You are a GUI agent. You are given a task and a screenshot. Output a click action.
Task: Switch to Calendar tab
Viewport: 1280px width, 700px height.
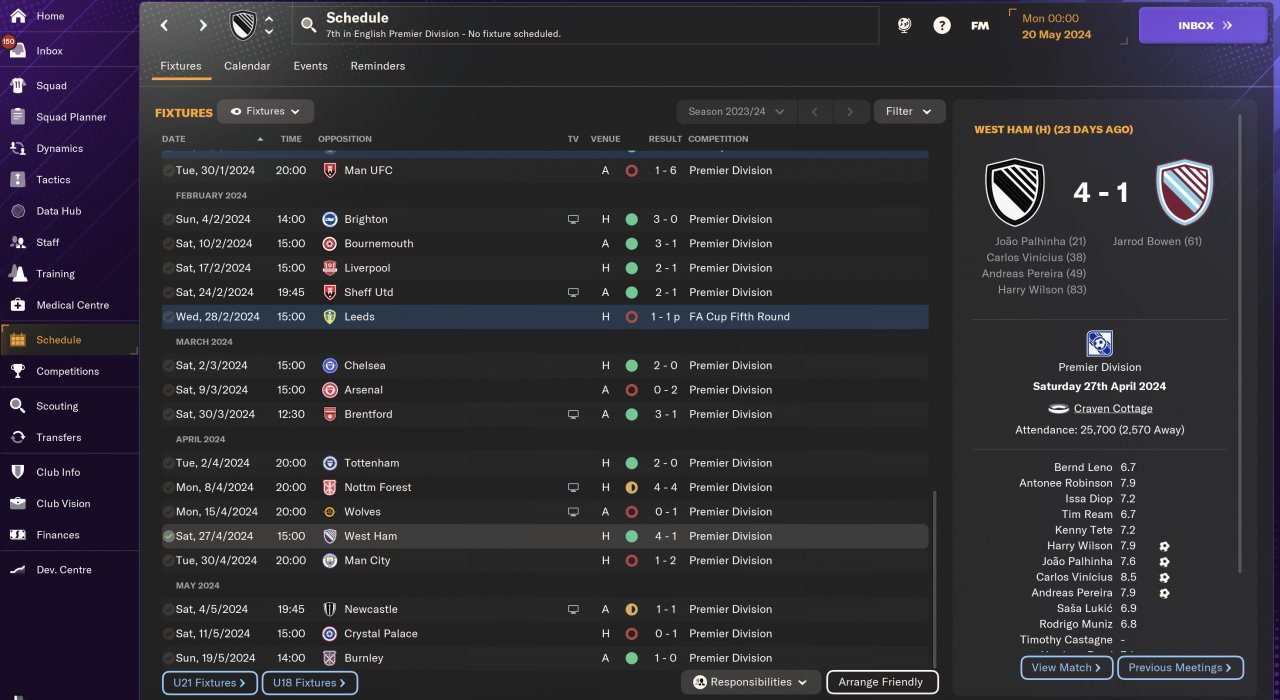click(247, 66)
